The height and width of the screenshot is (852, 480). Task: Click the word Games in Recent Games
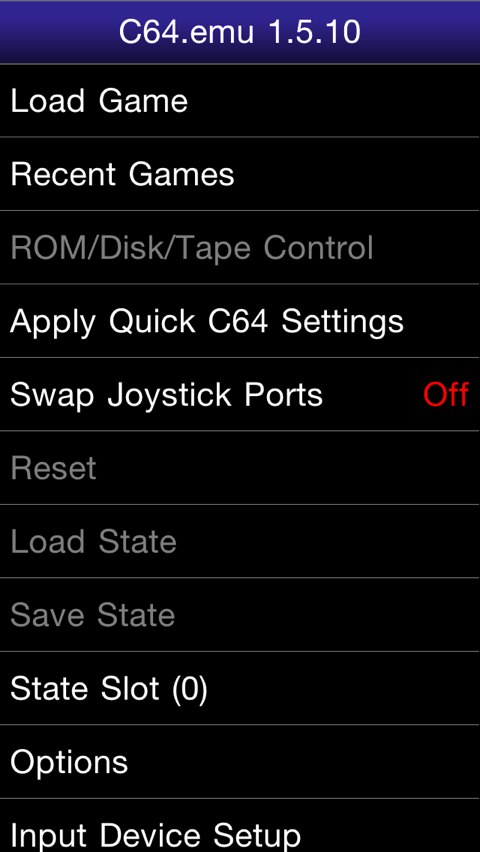(x=182, y=174)
